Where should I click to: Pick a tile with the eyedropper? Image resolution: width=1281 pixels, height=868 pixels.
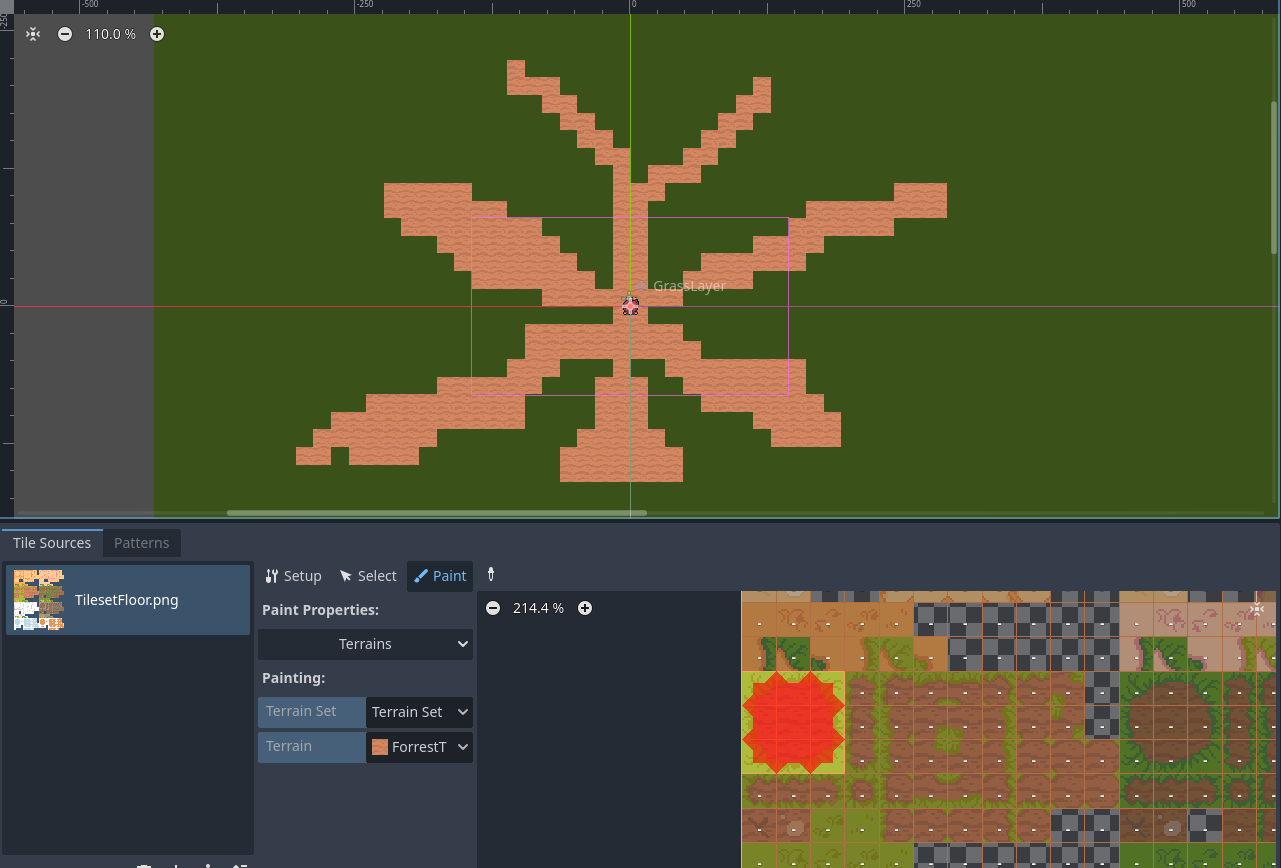[491, 575]
